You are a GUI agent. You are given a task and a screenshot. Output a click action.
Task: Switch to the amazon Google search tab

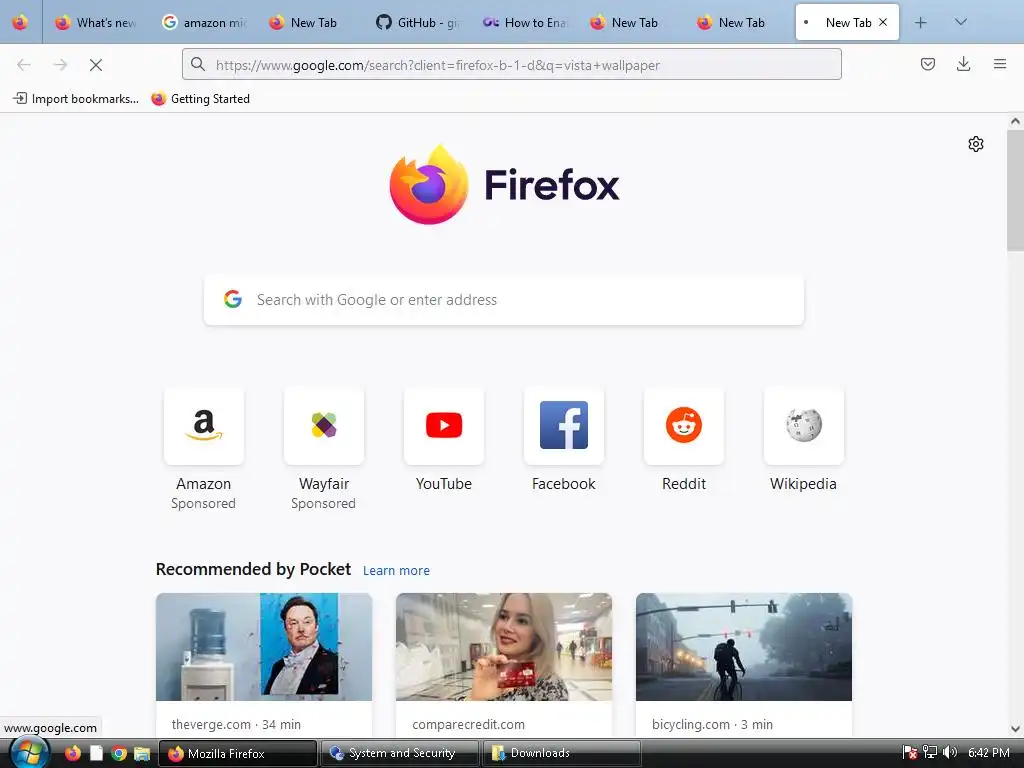pyautogui.click(x=204, y=22)
